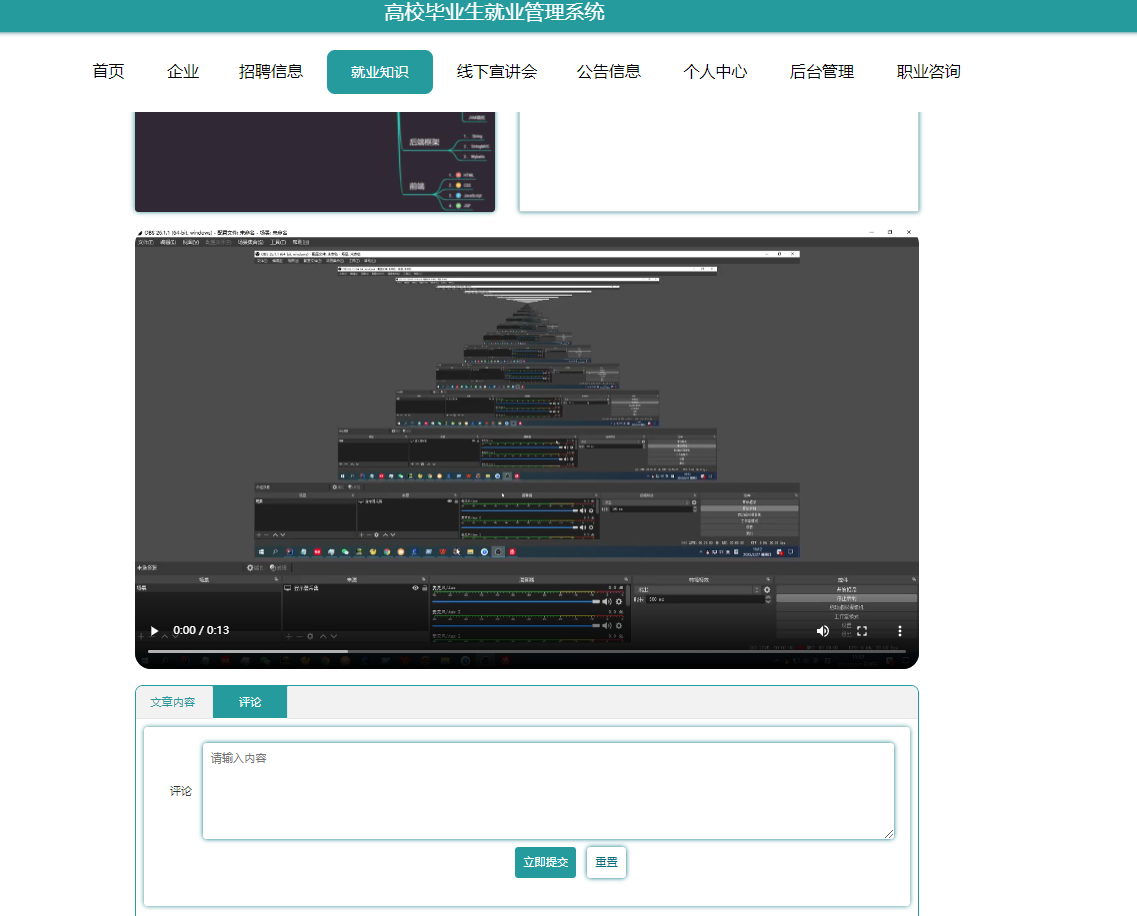Select the 就业知识 navigation tab
1137x916 pixels.
click(x=380, y=72)
